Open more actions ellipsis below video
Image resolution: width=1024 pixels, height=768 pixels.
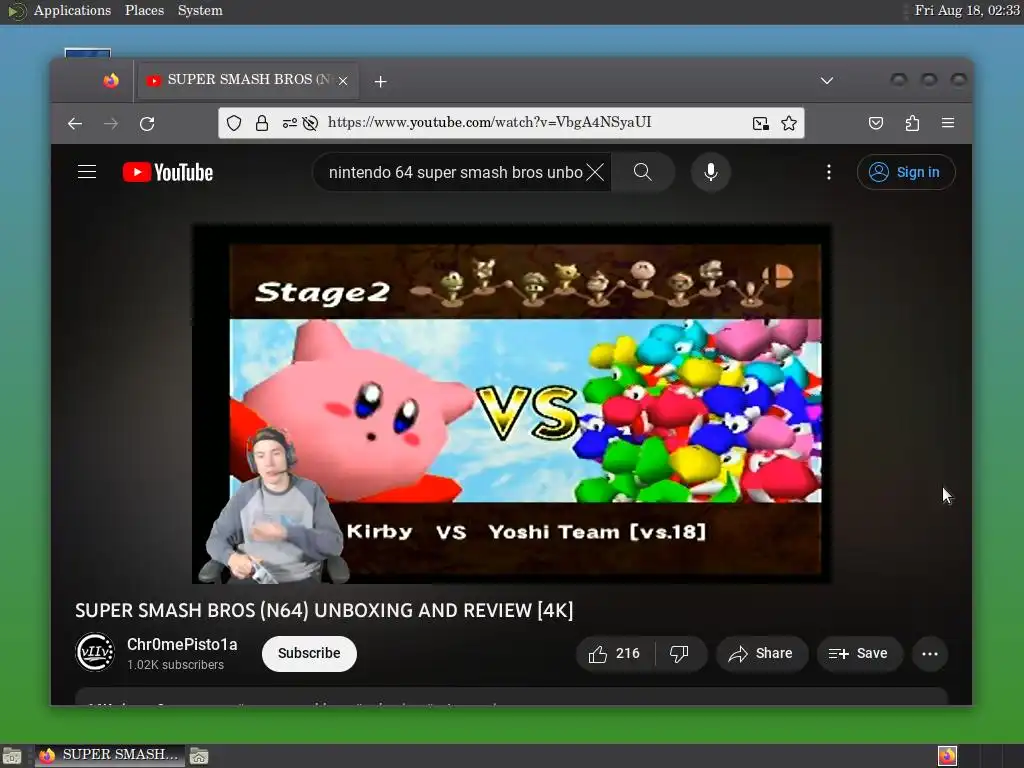click(930, 654)
